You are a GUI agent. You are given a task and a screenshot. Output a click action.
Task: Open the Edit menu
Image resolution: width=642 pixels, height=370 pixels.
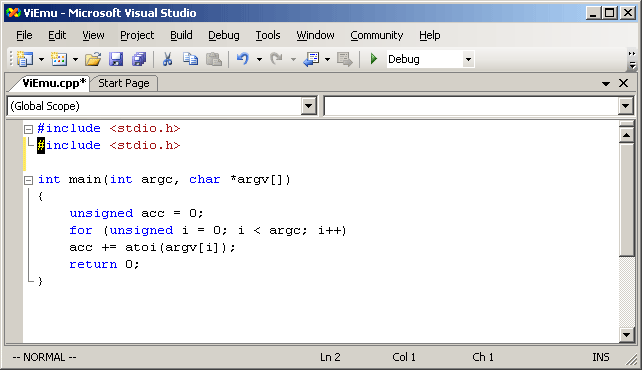57,36
